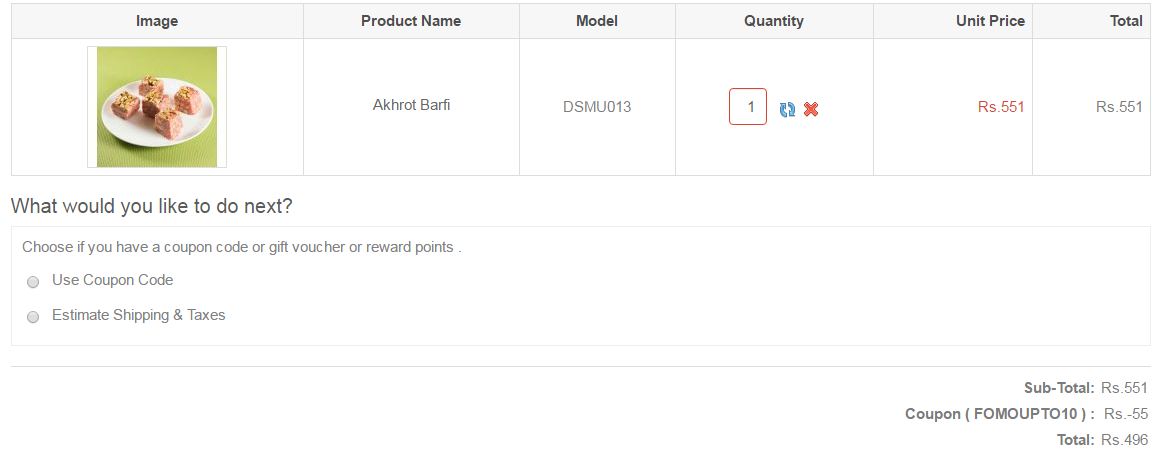Click the Image column header
Screen dimensions: 1157x454
(x=157, y=21)
